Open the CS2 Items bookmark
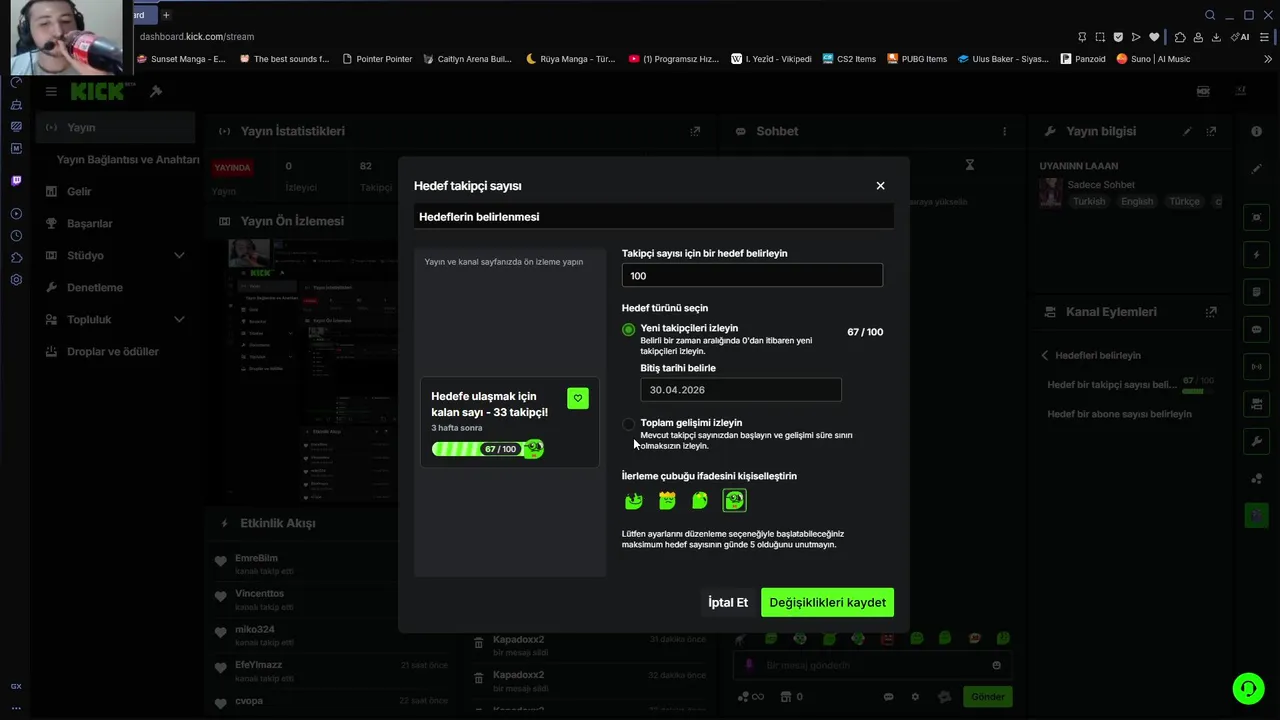Screen dimensions: 1280x720 (849, 59)
